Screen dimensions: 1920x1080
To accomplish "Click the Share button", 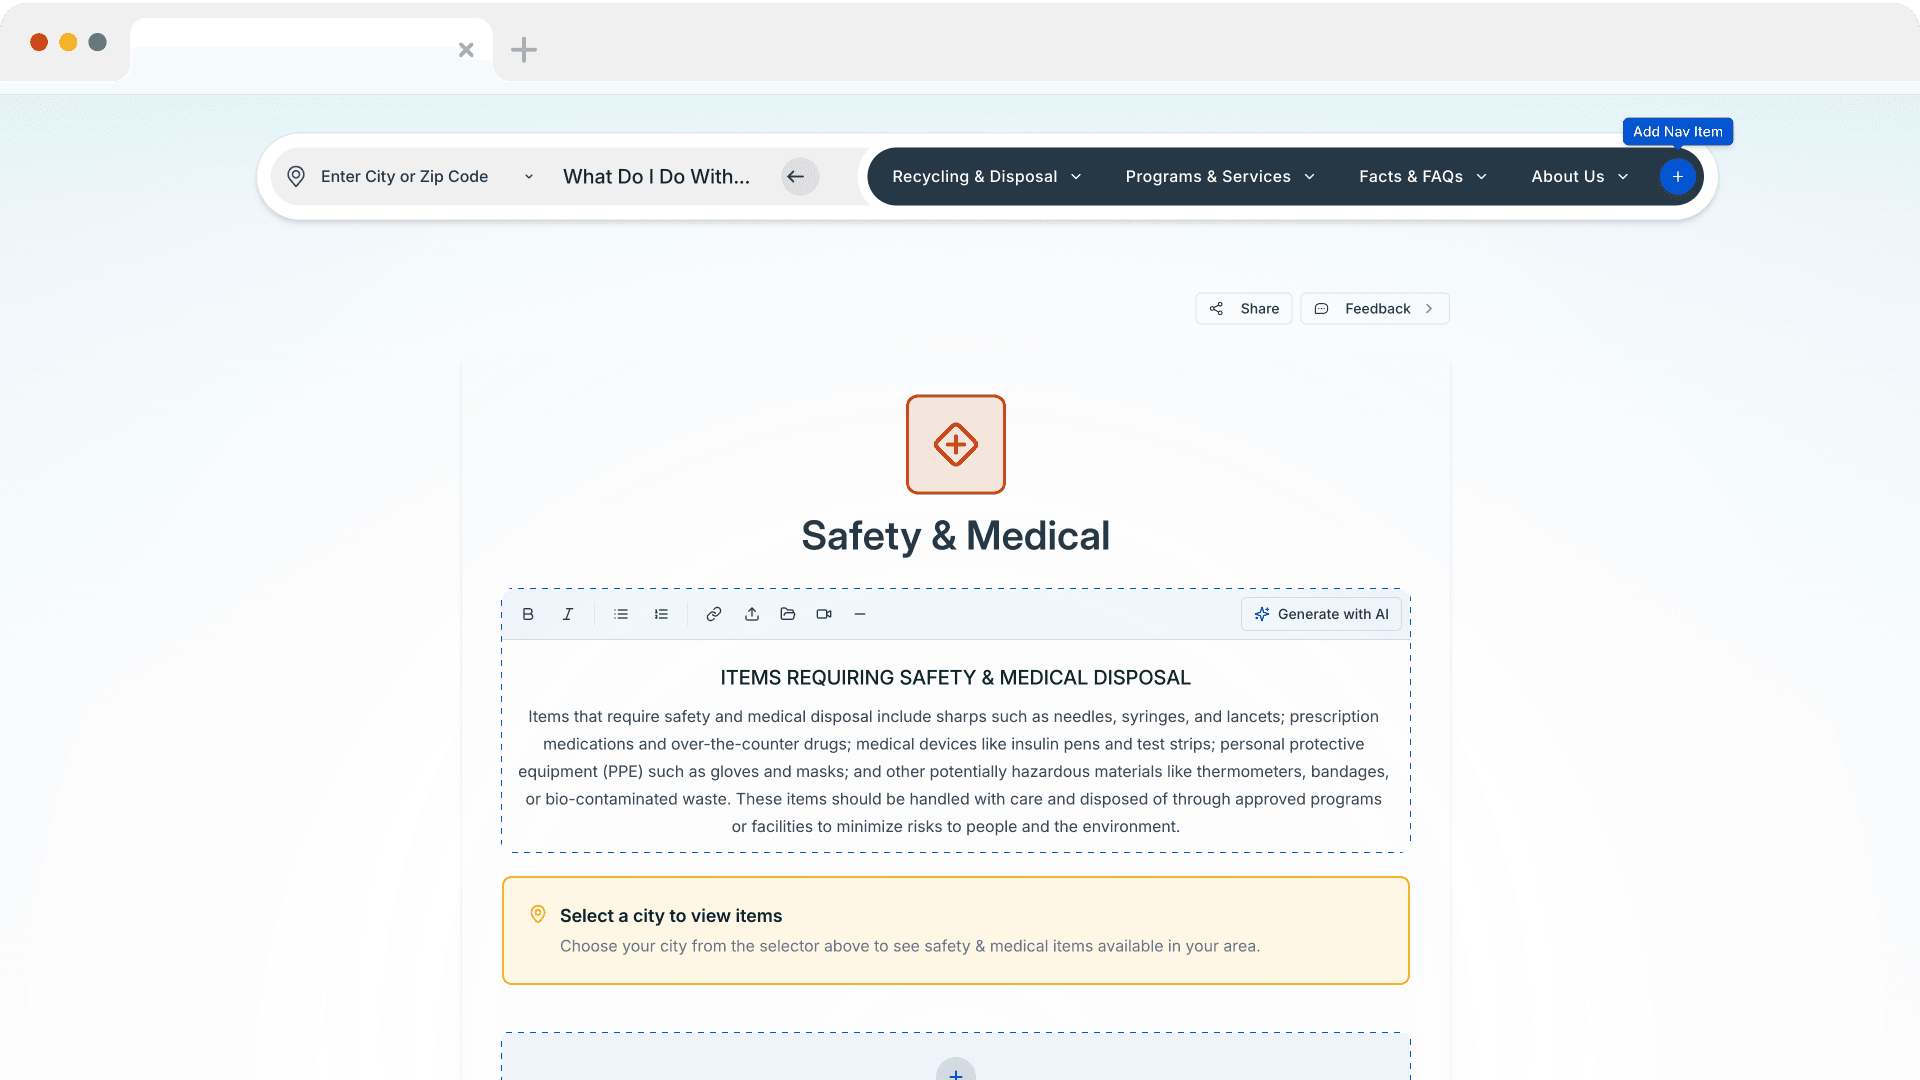I will (x=1244, y=309).
